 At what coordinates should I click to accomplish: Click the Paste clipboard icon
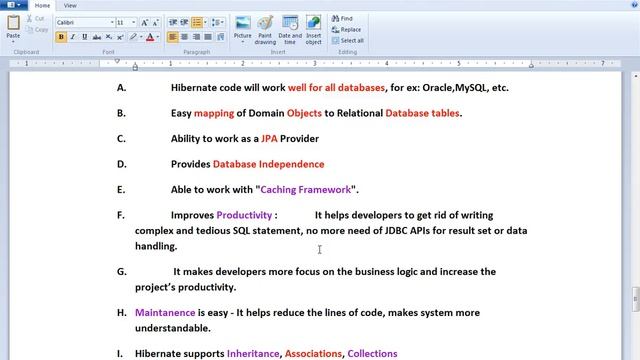click(13, 23)
